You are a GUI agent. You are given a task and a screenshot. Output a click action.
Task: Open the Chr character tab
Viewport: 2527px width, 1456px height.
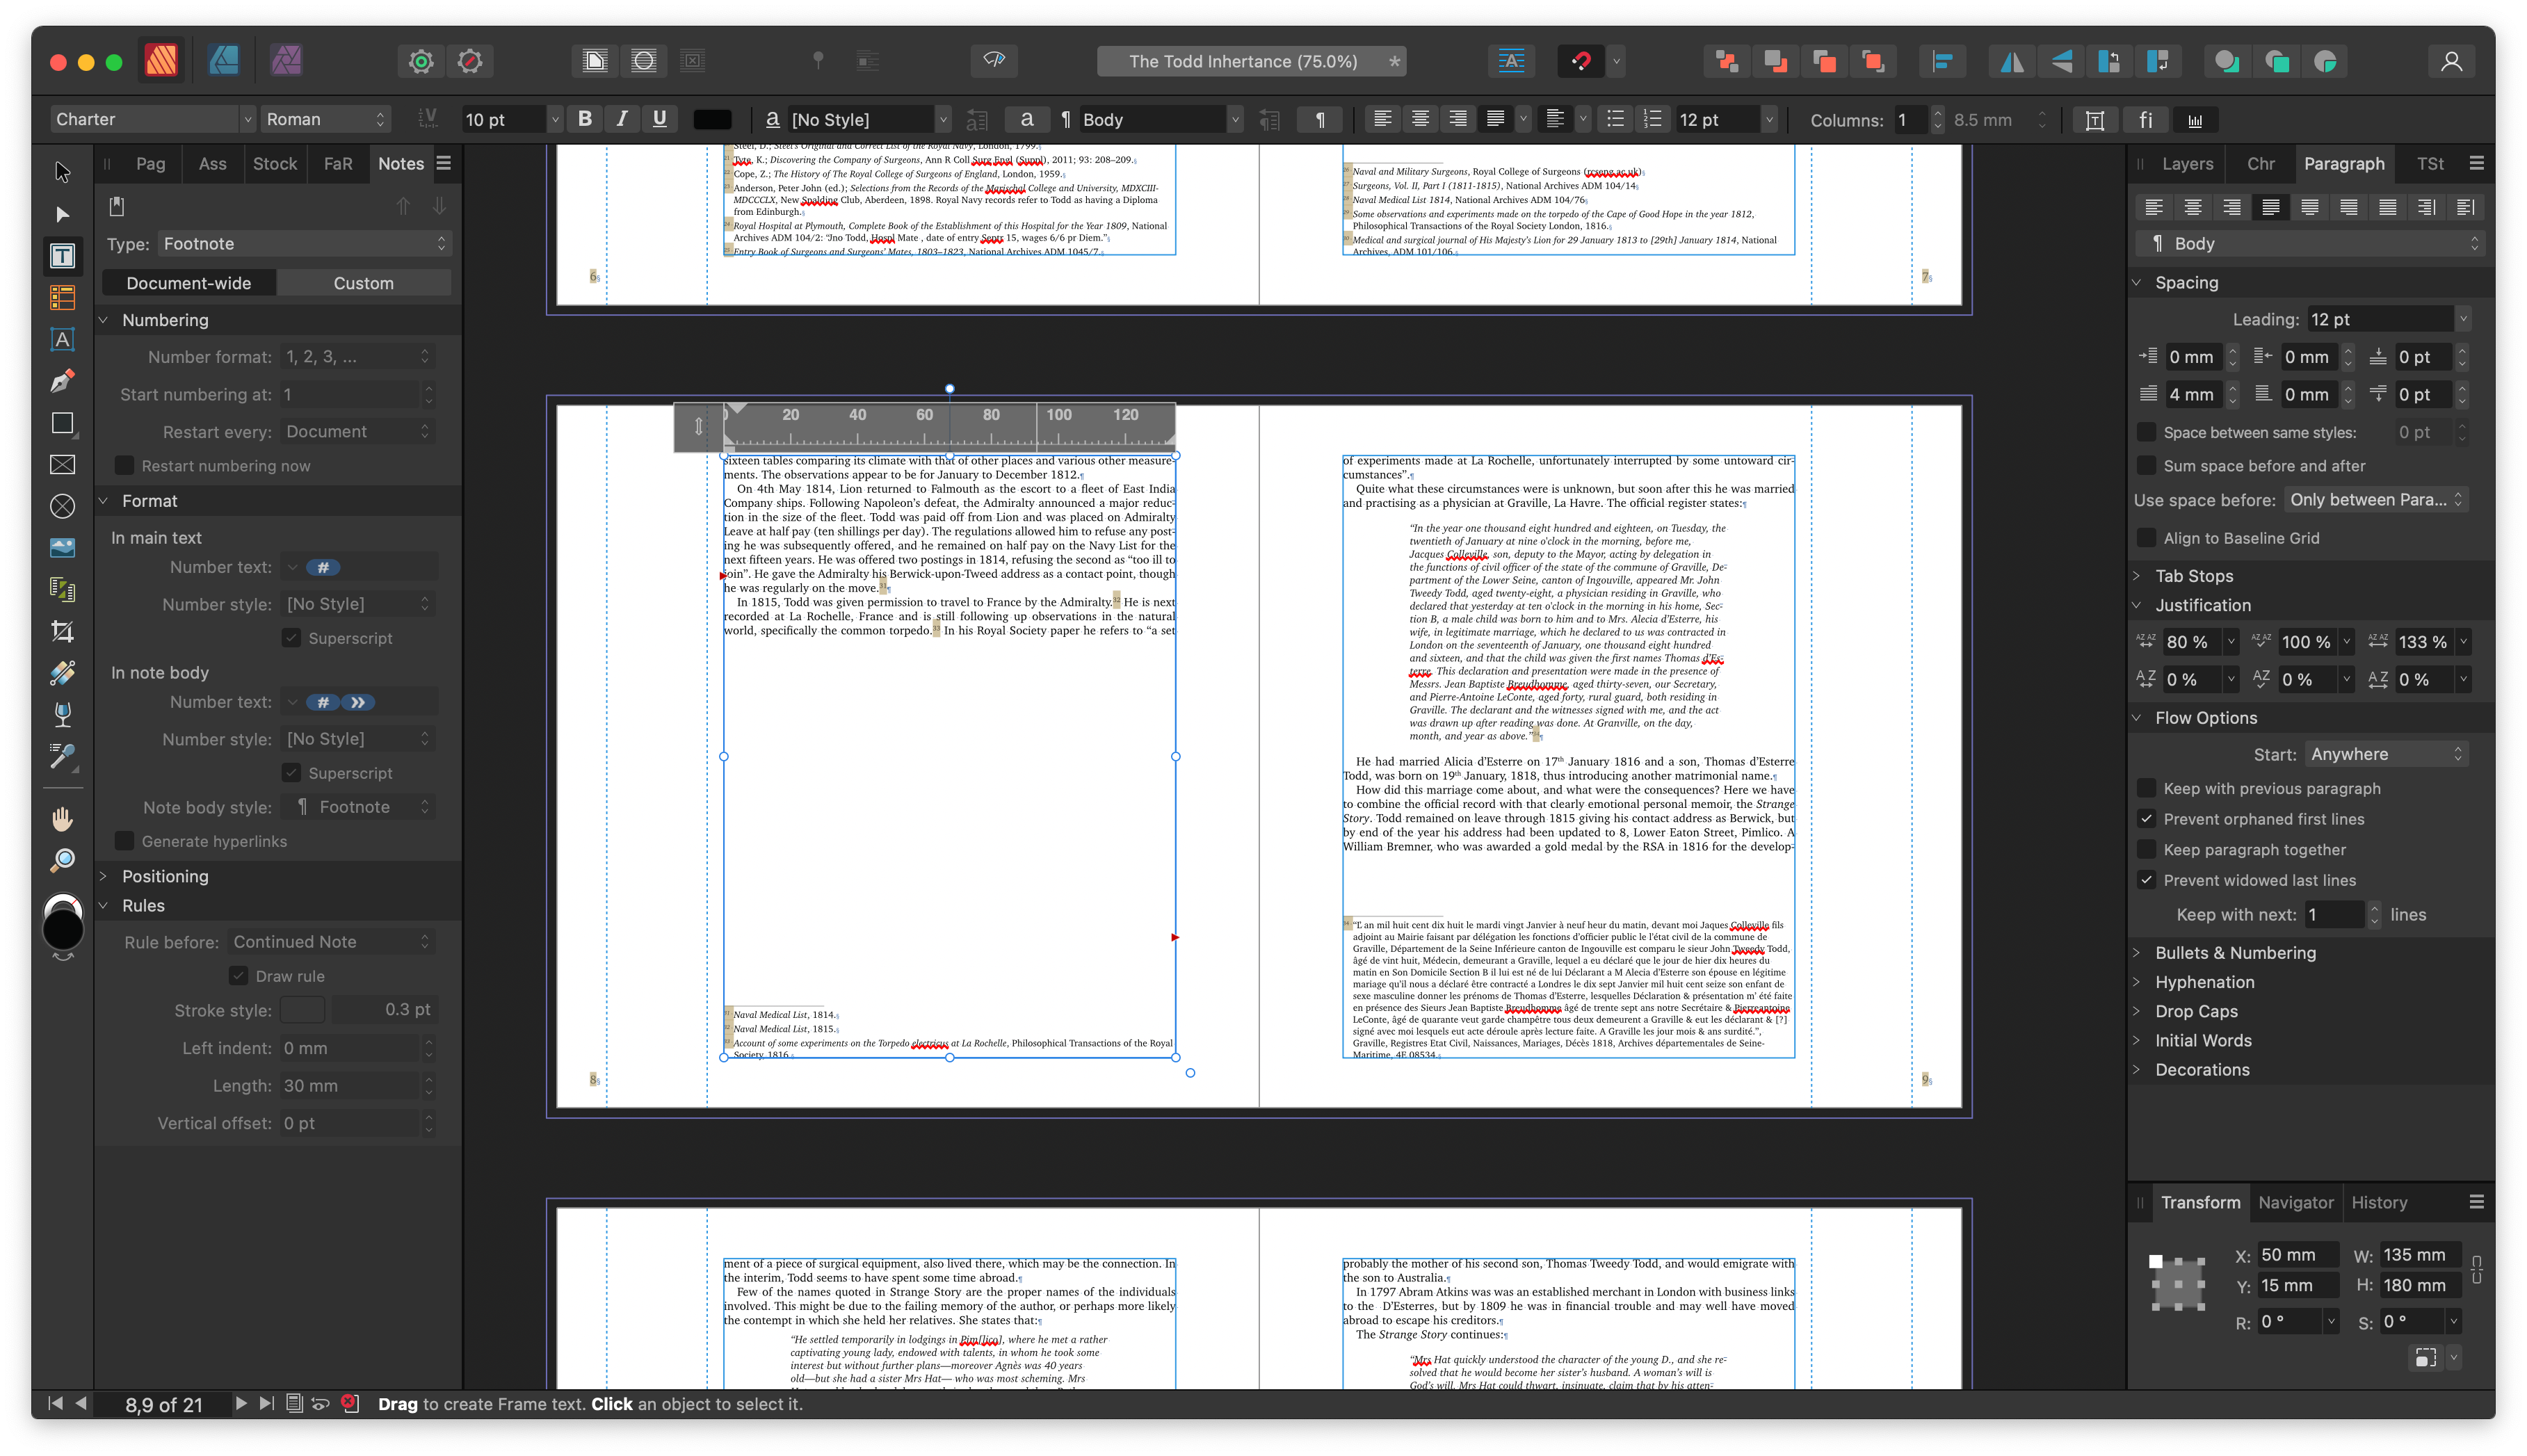pyautogui.click(x=2259, y=164)
